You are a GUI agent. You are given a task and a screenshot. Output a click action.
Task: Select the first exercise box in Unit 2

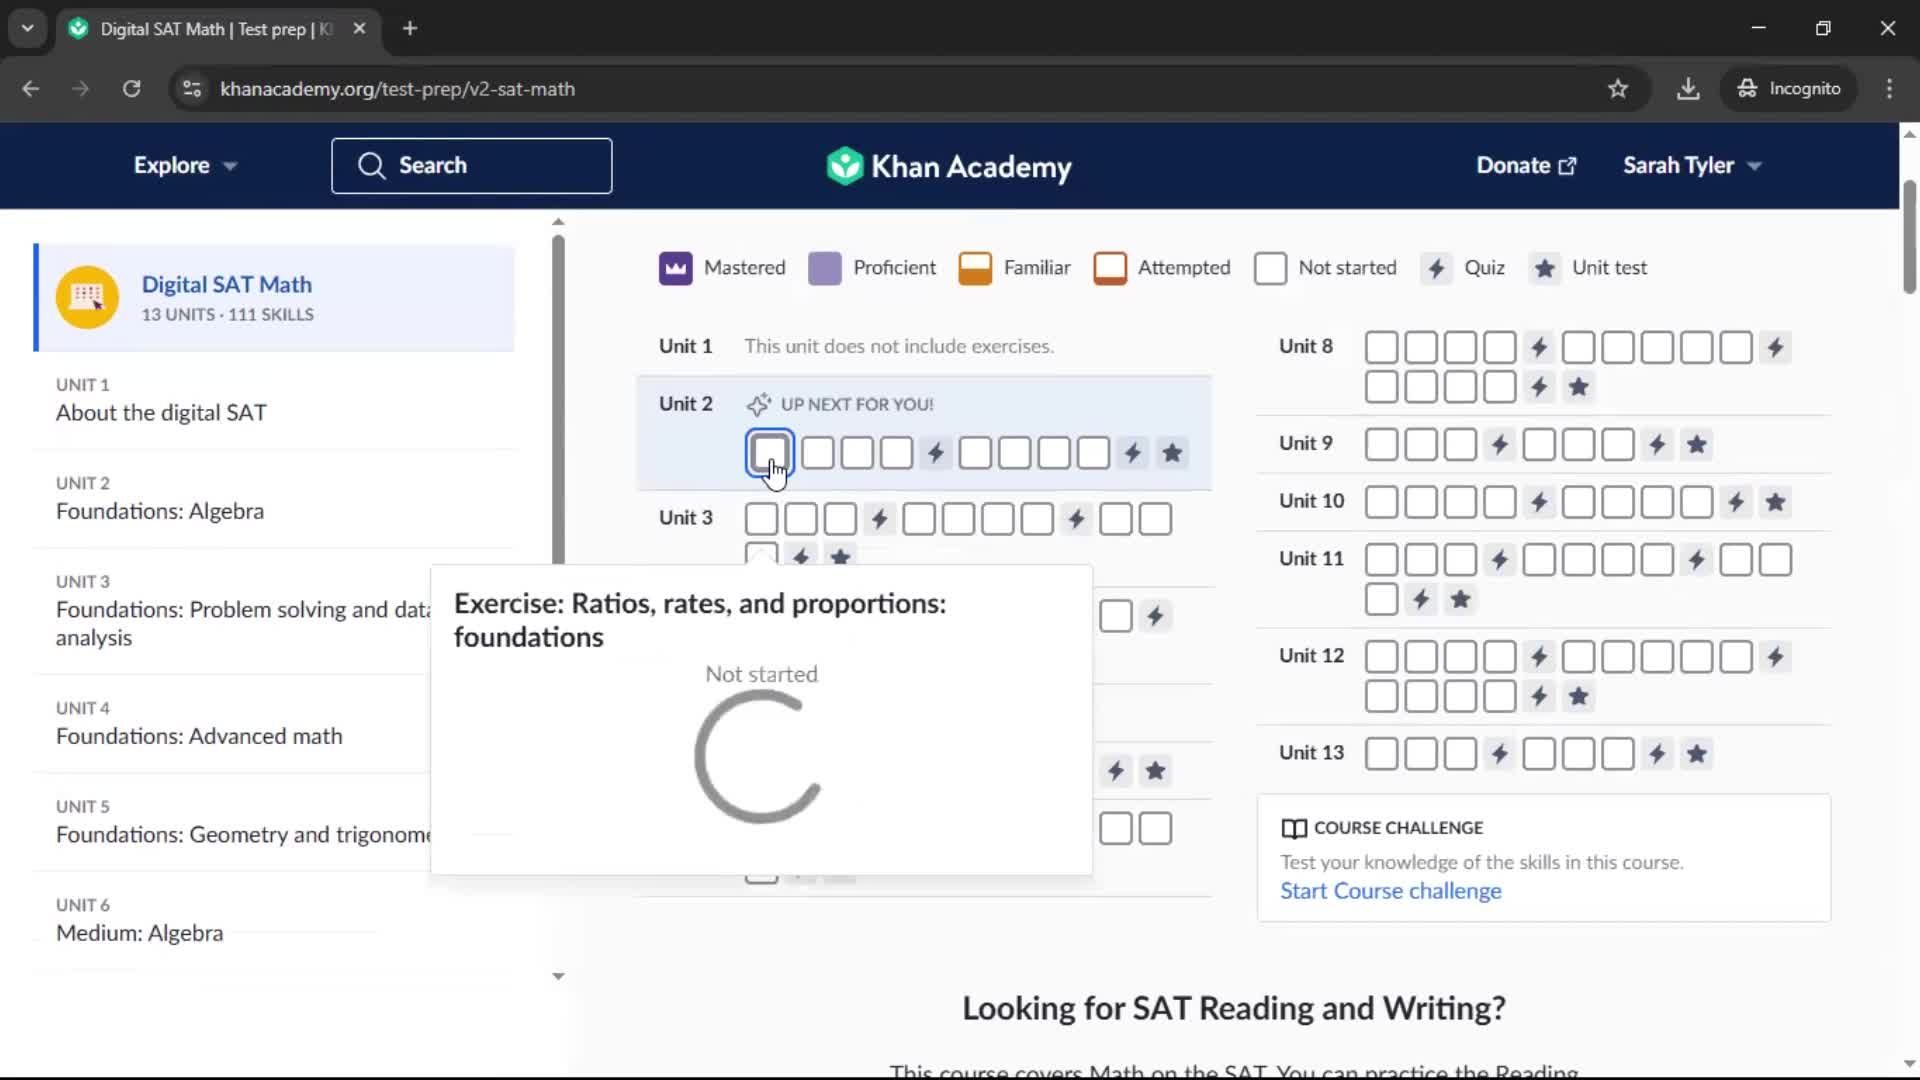(x=770, y=453)
